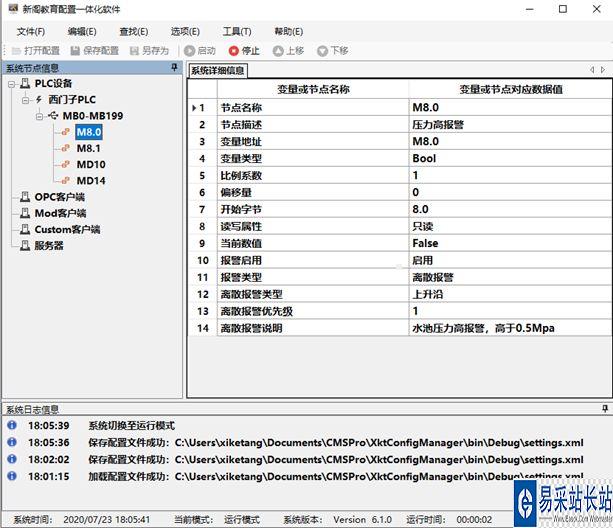Pin the 系统日志信息 log panel
Image resolution: width=613 pixels, height=528 pixels.
pos(604,410)
